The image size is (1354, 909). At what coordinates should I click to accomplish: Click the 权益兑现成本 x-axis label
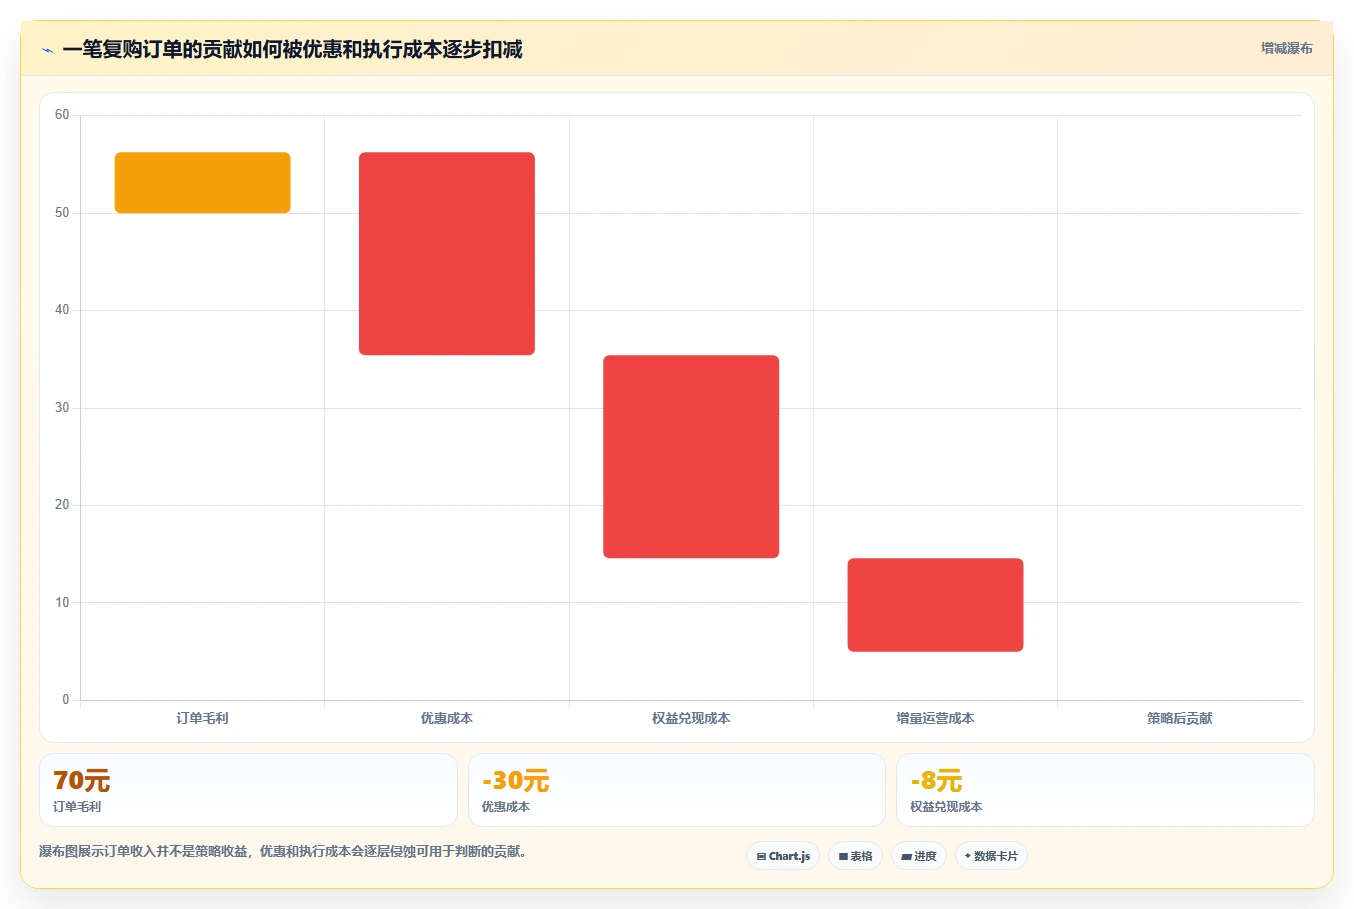(x=691, y=718)
